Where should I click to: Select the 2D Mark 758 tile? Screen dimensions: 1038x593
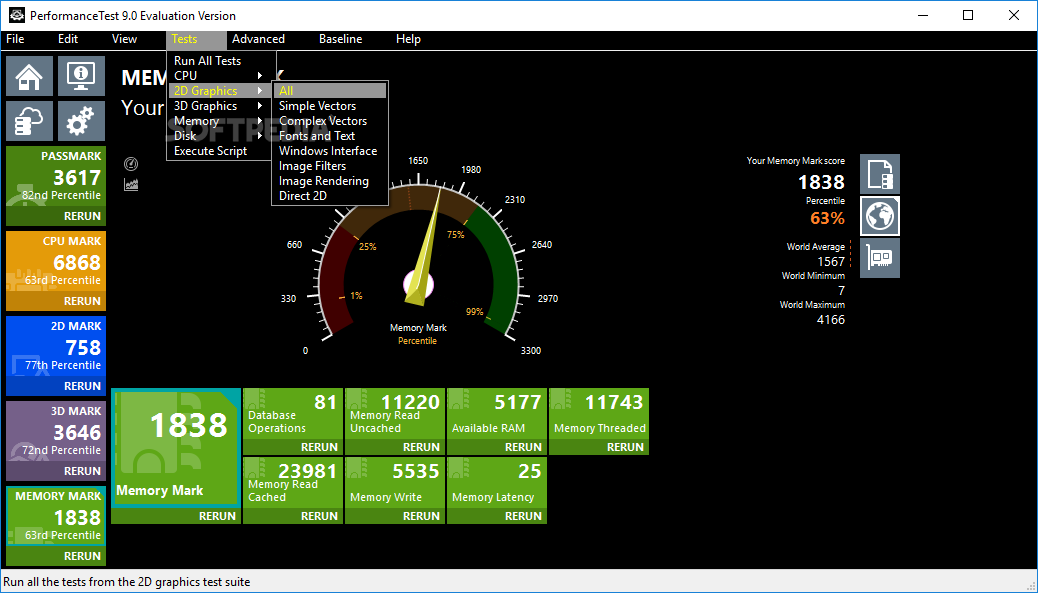(56, 347)
